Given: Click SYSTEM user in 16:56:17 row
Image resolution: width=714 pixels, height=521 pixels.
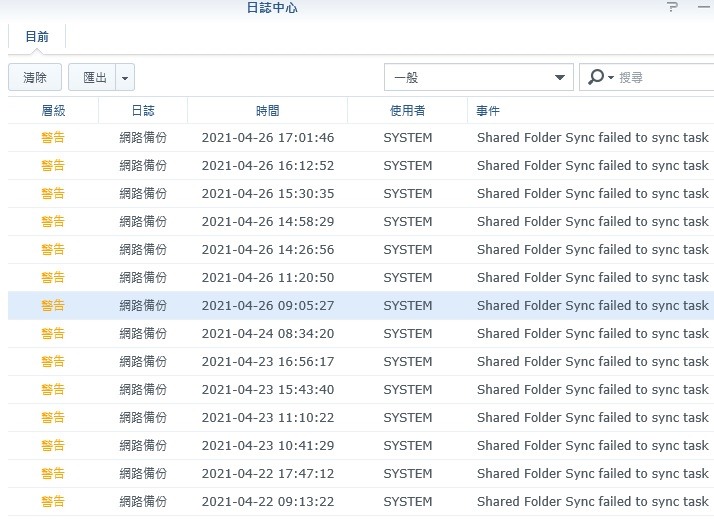Looking at the screenshot, I should (x=408, y=362).
